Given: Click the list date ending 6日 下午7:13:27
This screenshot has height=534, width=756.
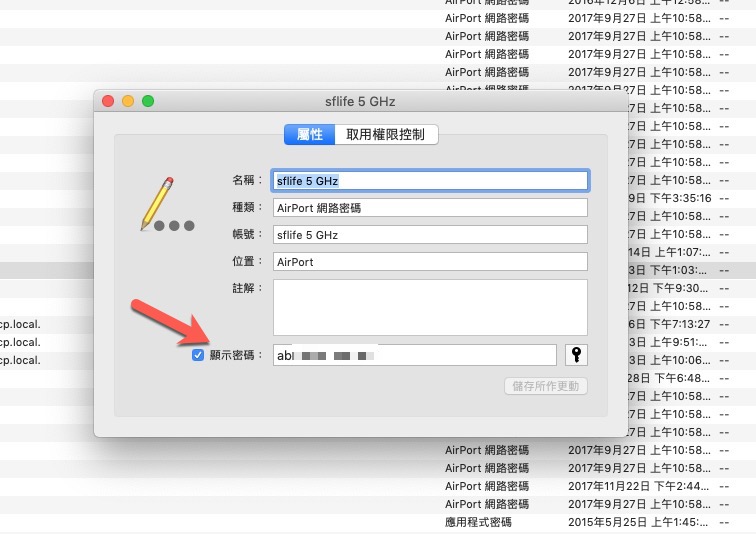Looking at the screenshot, I should pyautogui.click(x=669, y=324).
